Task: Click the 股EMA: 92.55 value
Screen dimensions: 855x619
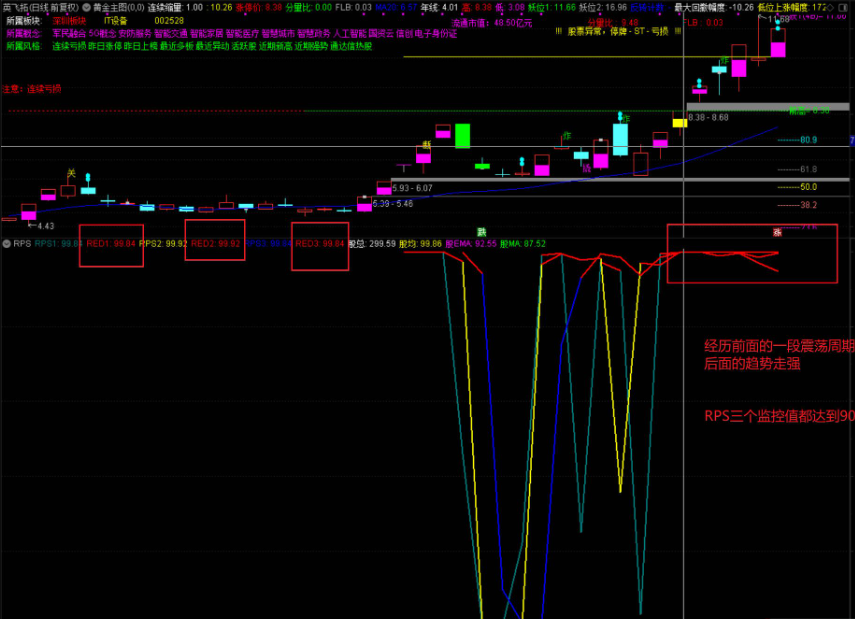Action: tap(471, 244)
